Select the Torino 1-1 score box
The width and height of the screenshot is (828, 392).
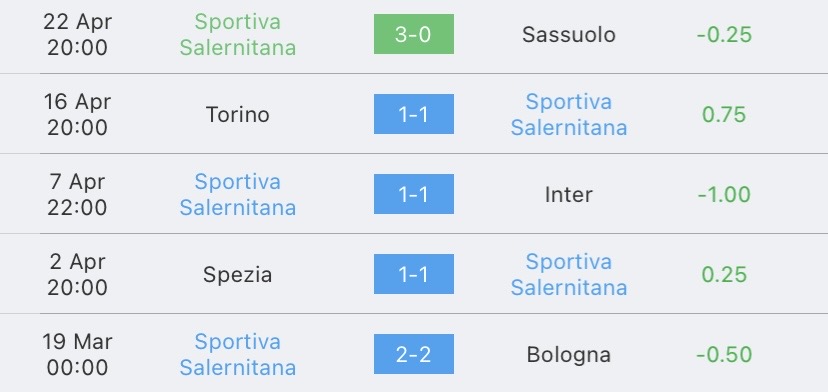pos(413,114)
